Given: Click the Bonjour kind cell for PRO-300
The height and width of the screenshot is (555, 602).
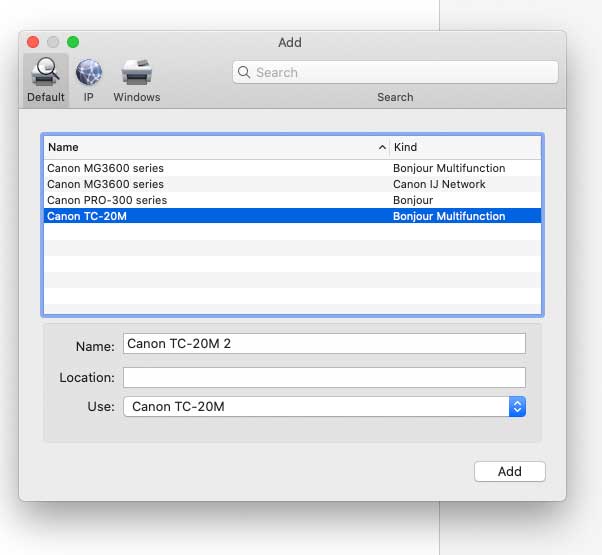Looking at the screenshot, I should click(413, 200).
